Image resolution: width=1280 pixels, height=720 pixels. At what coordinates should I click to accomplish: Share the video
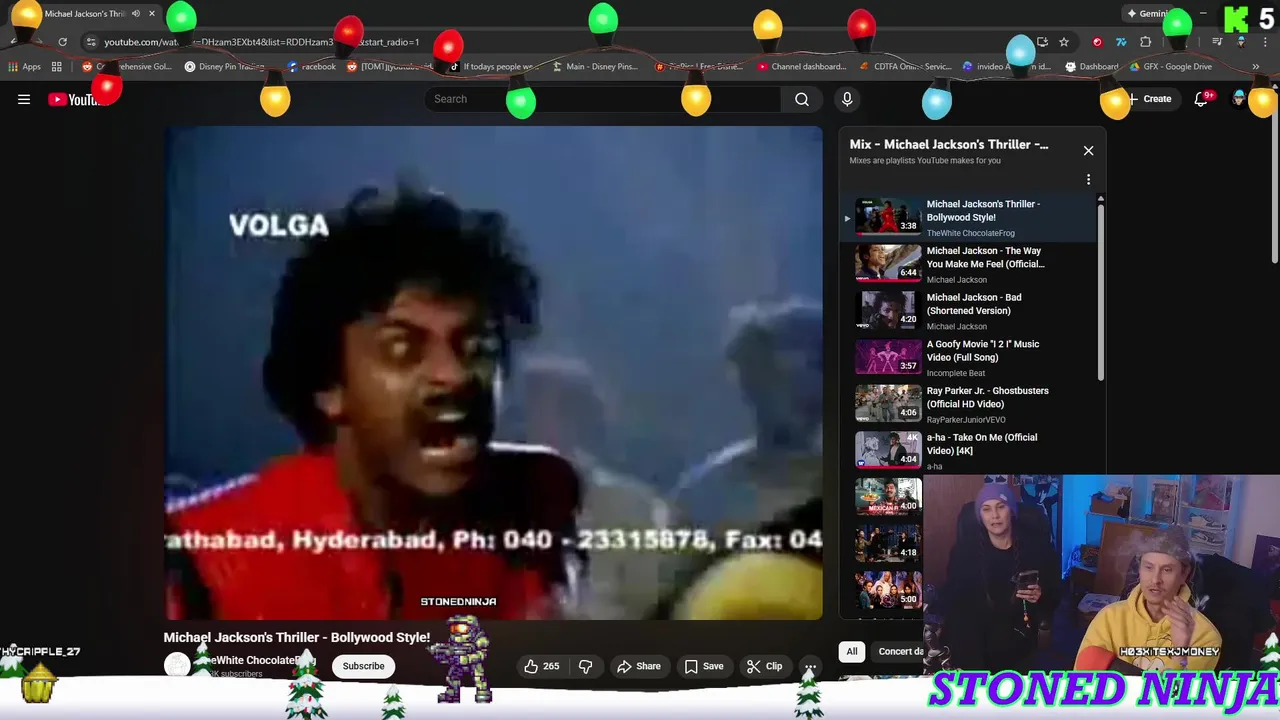tap(639, 666)
